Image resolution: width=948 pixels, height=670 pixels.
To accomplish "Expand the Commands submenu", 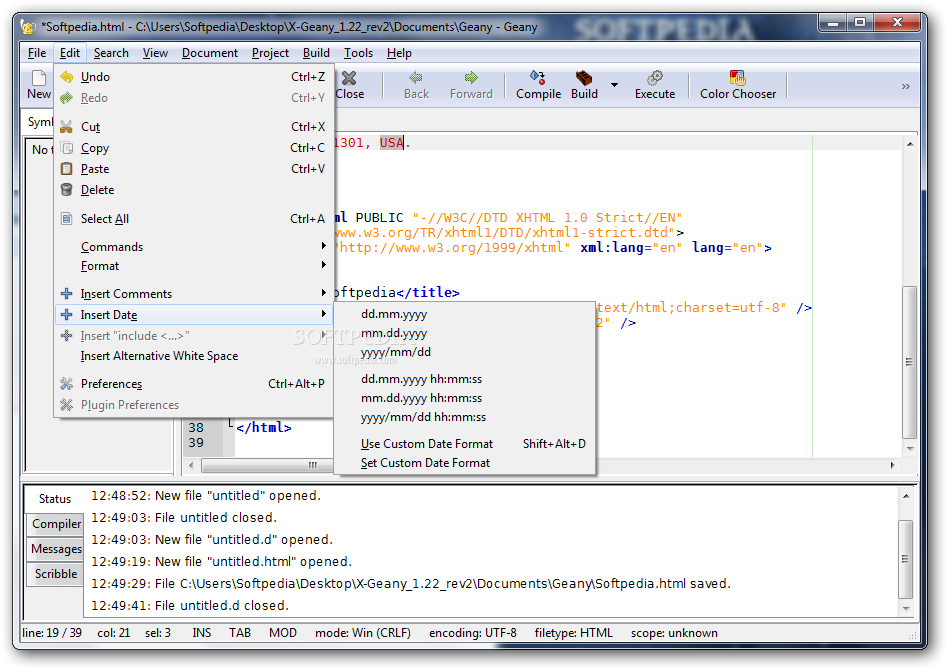I will coord(195,247).
